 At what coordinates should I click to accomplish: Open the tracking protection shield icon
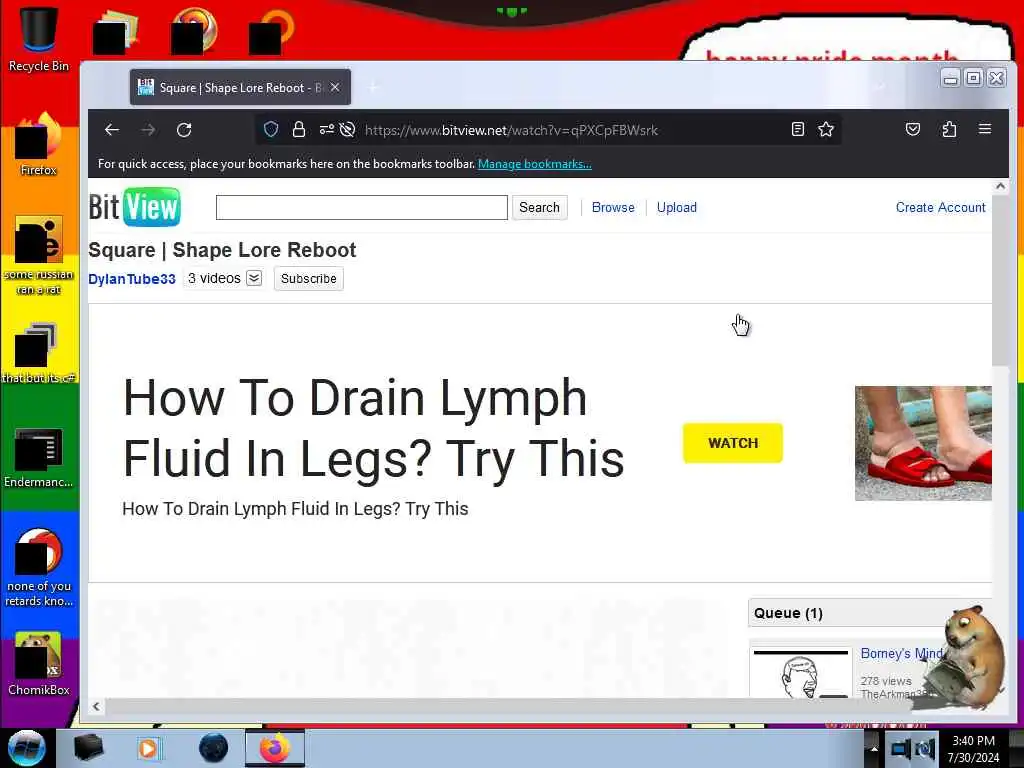pos(271,129)
